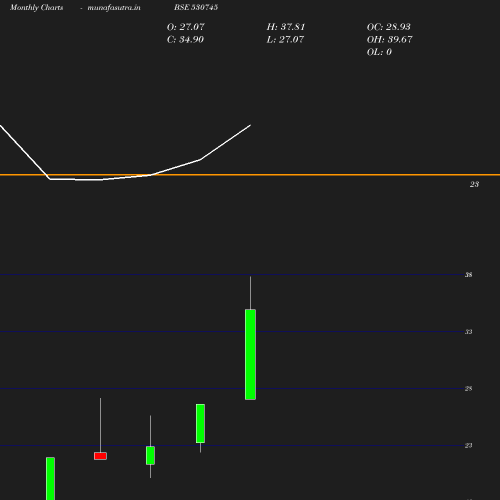This screenshot has height=500, width=500.
Task: Click the 'Monthly Charts' title text
Action: pyautogui.click(x=36, y=7)
